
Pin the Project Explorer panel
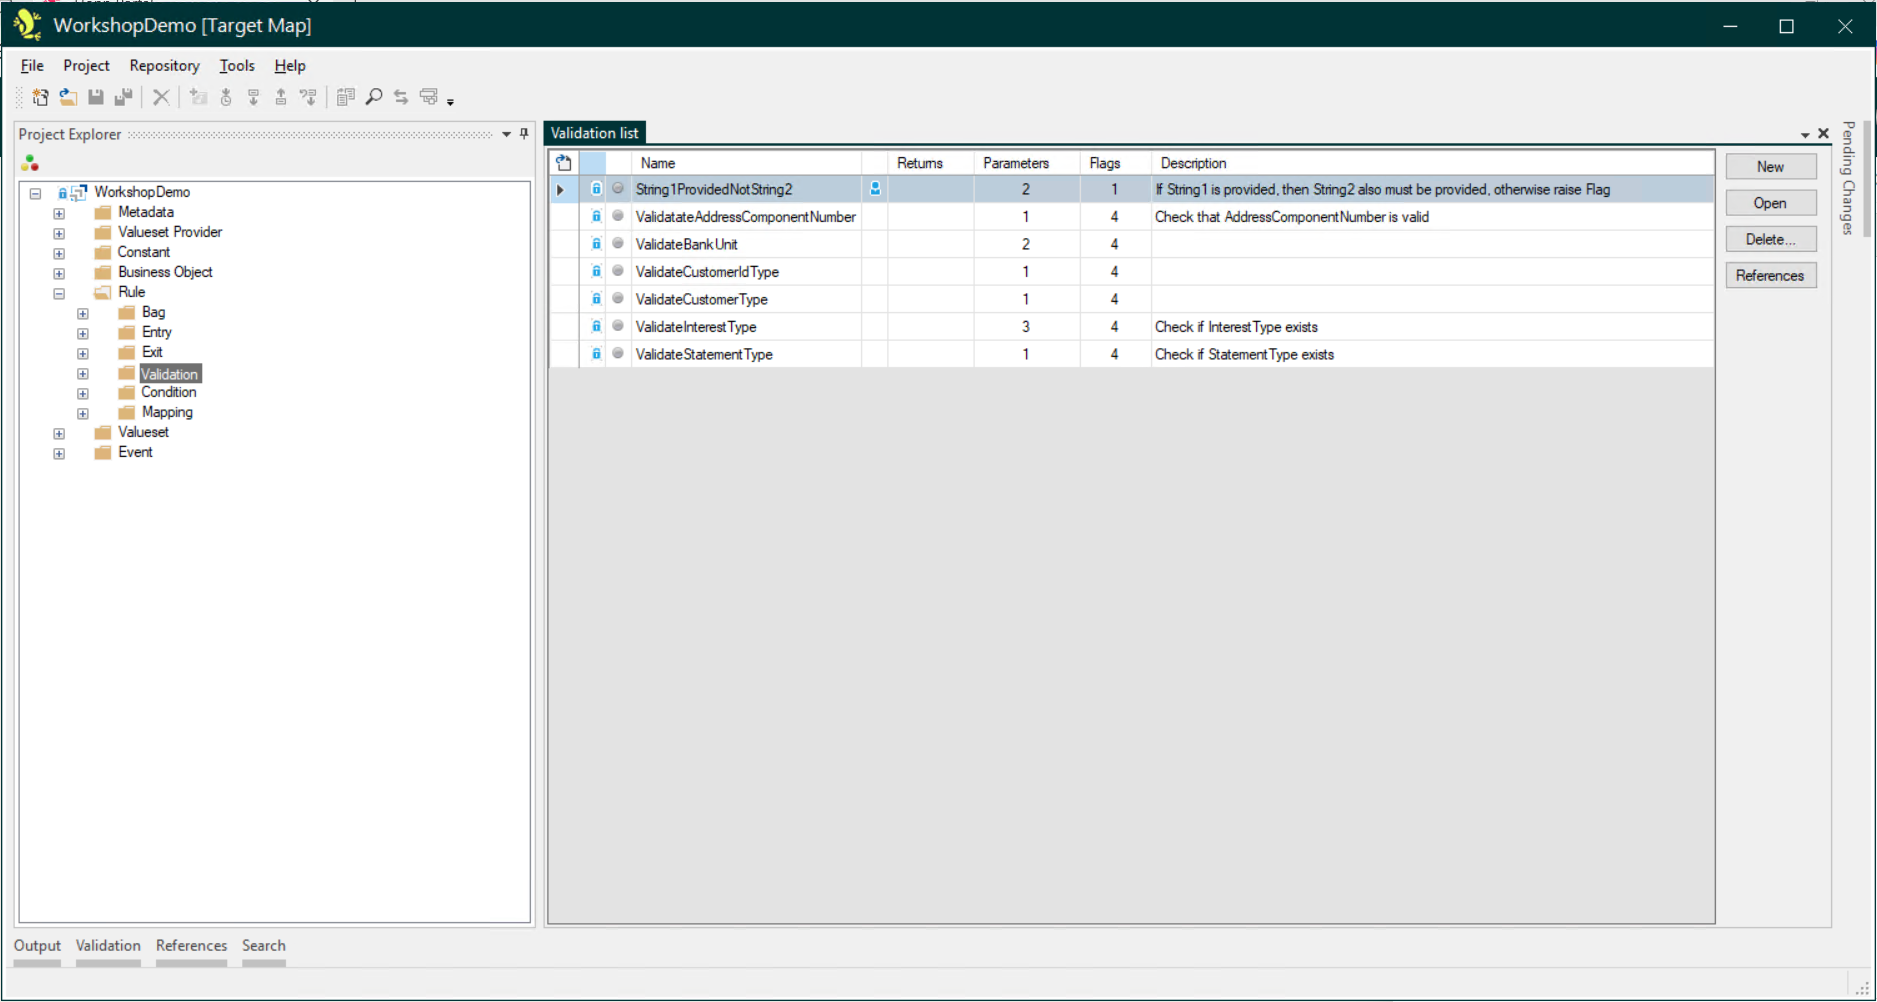tap(524, 134)
